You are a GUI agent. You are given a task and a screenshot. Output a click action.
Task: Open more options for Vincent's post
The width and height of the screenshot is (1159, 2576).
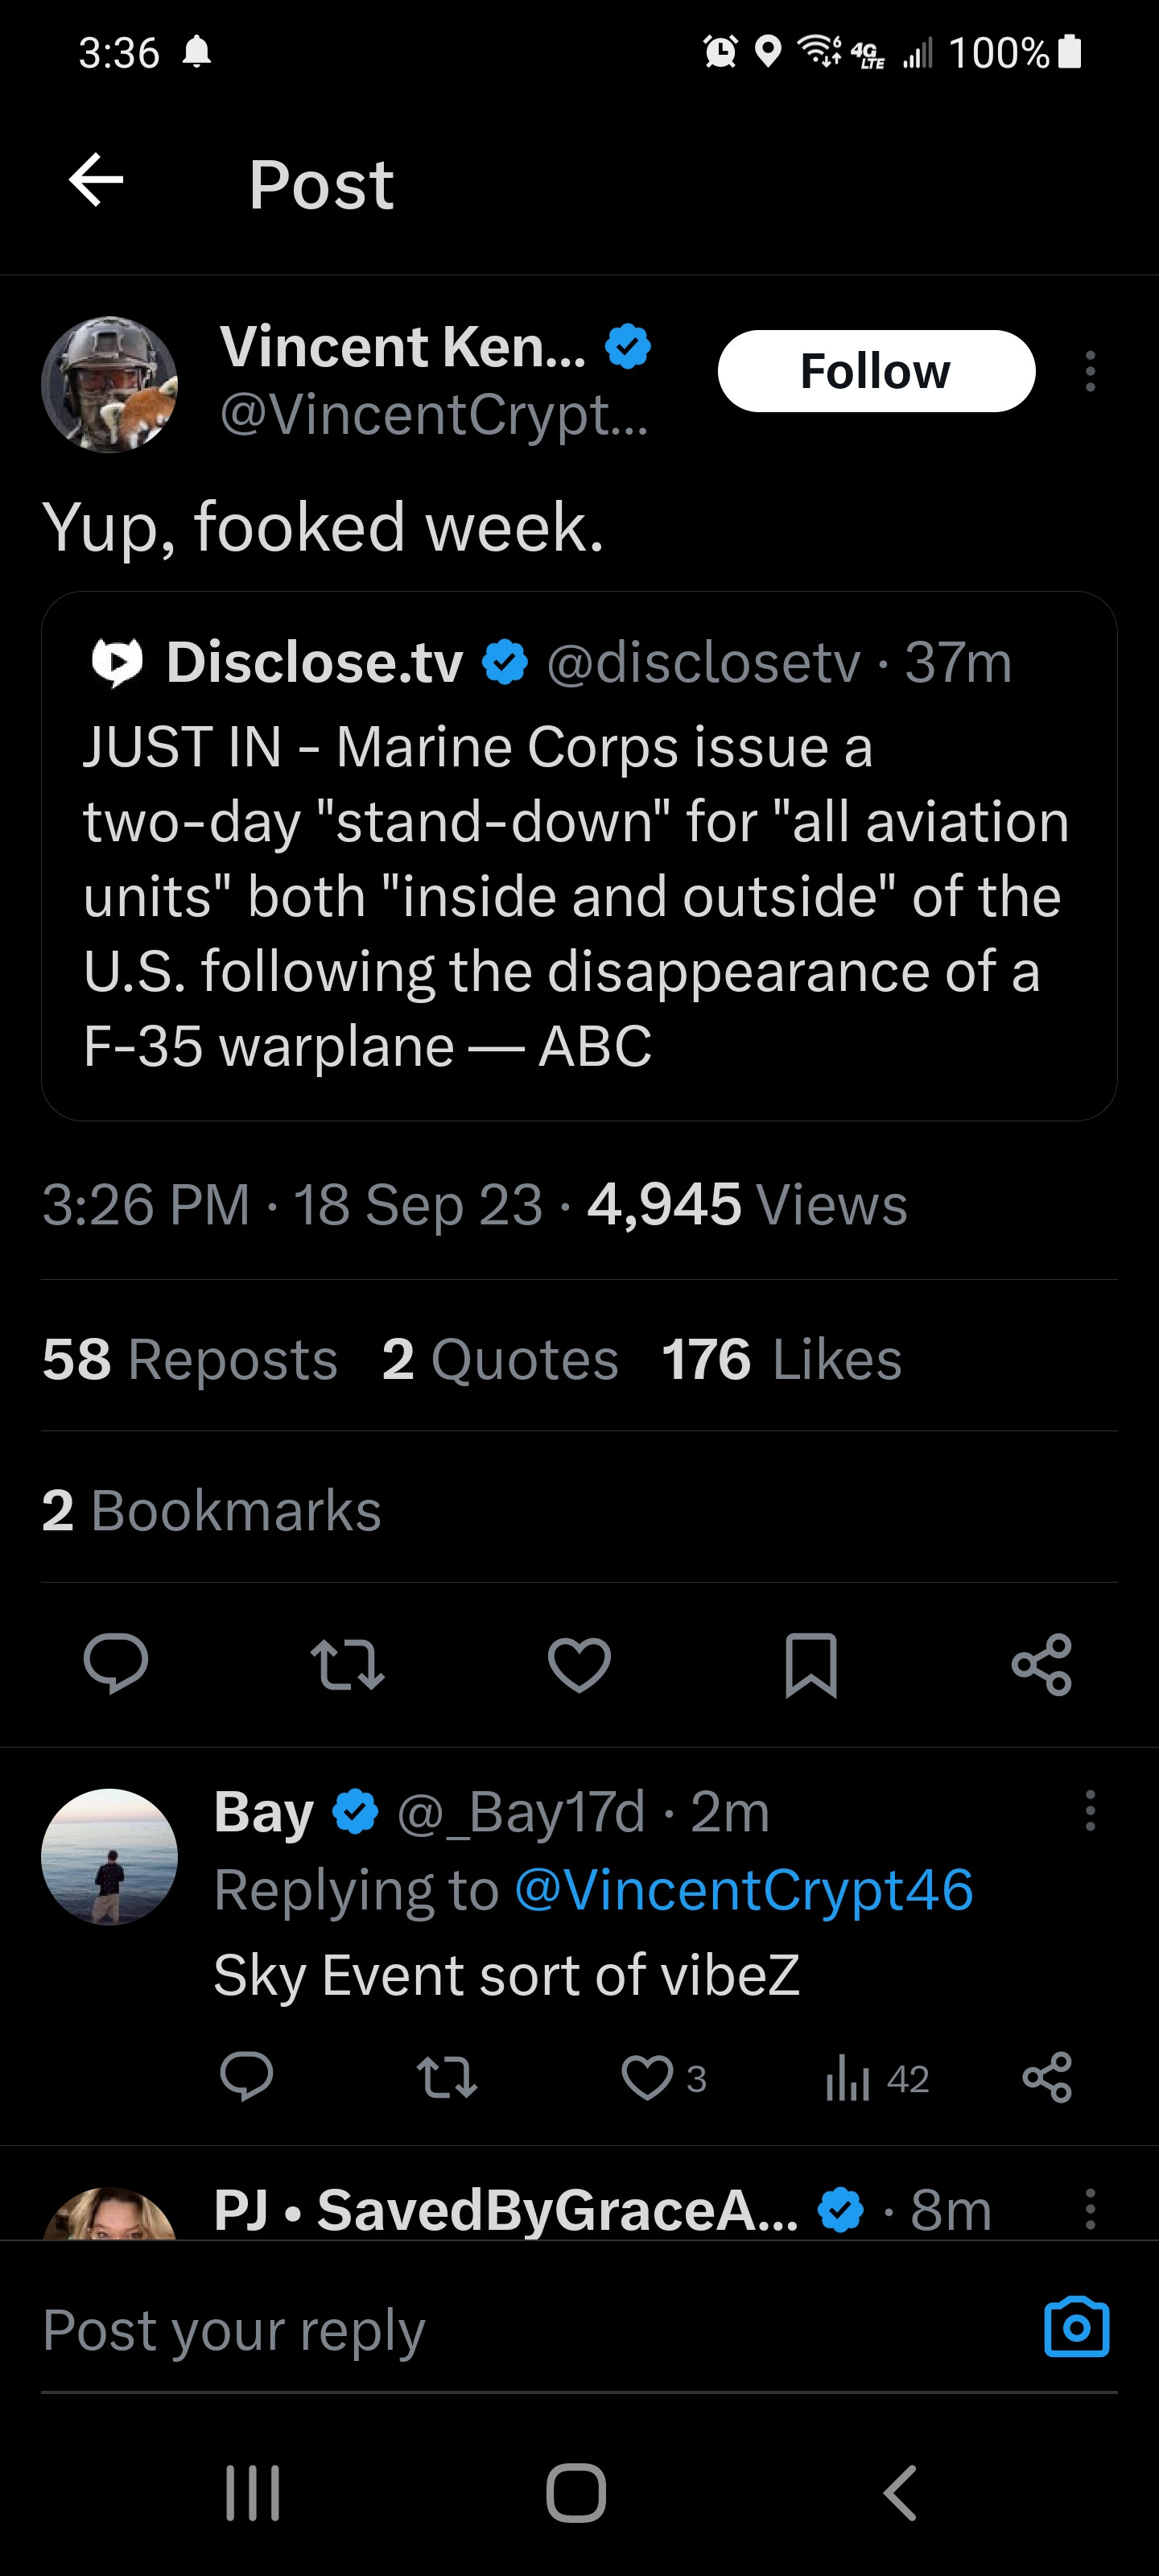pos(1090,371)
